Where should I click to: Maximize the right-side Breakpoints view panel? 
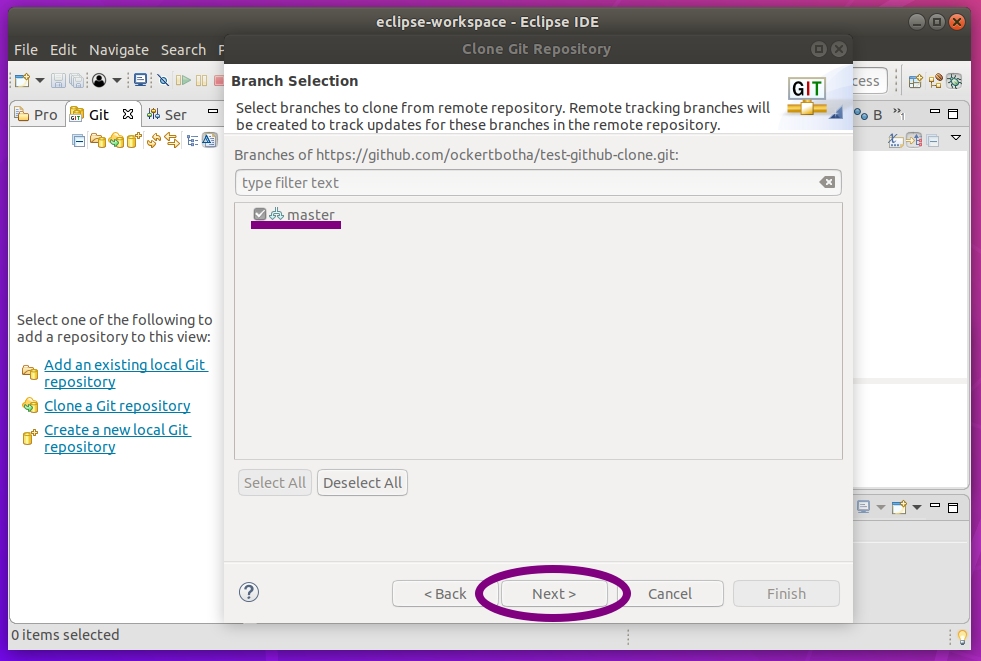953,114
